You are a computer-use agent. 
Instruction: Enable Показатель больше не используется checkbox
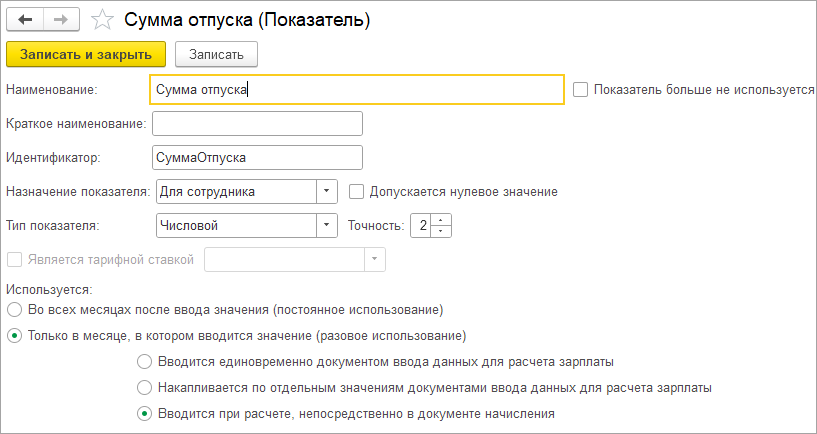coord(580,90)
